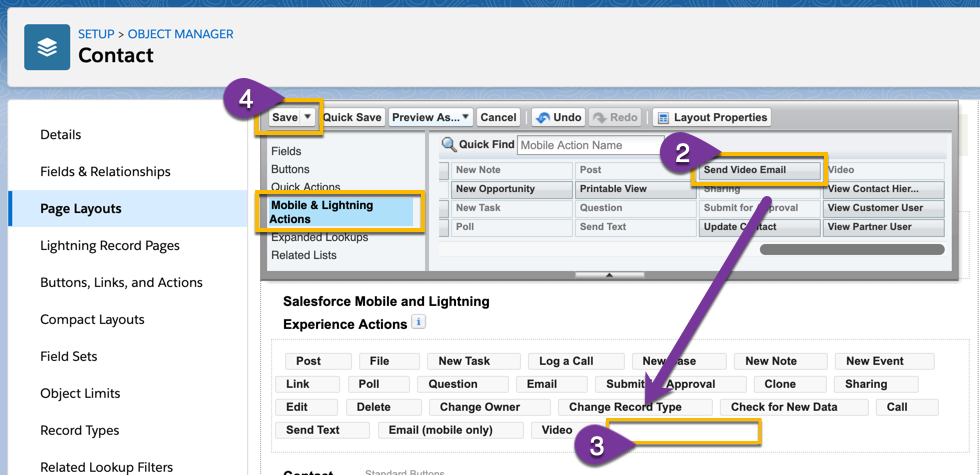Image resolution: width=980 pixels, height=475 pixels.
Task: Select the Post action in the layout
Action: pyautogui.click(x=318, y=361)
